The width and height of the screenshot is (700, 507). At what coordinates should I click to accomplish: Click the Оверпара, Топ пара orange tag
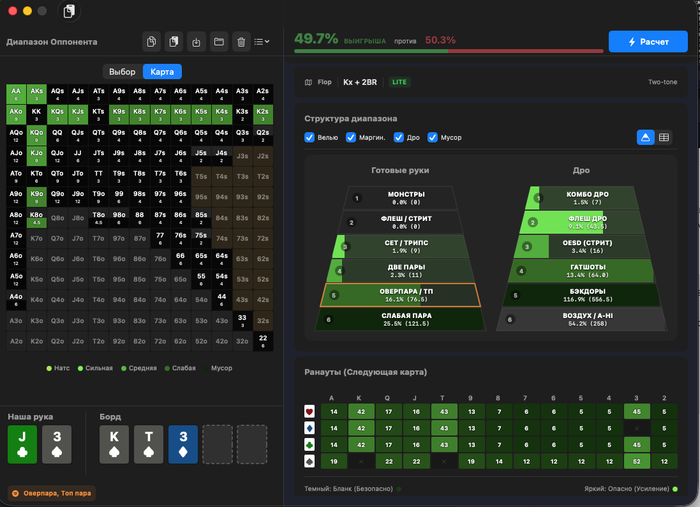(51, 493)
